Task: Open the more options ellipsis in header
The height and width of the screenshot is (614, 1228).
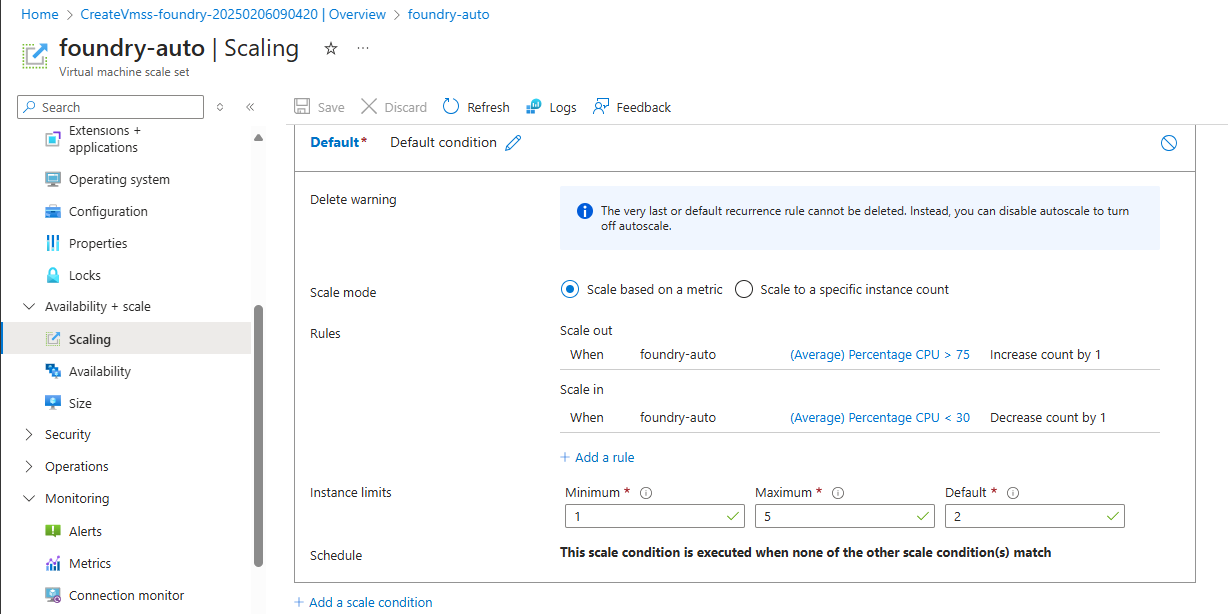Action: (362, 48)
